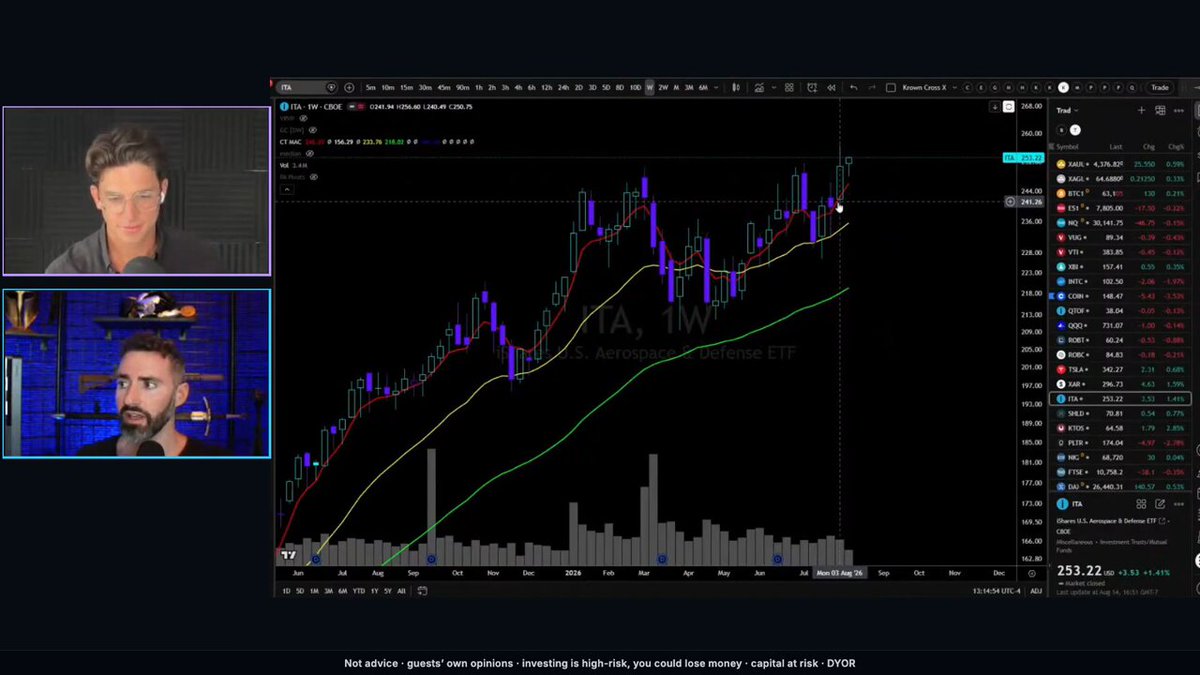Toggle the ADJ adjusted data button
Image resolution: width=1200 pixels, height=675 pixels.
tap(1036, 591)
